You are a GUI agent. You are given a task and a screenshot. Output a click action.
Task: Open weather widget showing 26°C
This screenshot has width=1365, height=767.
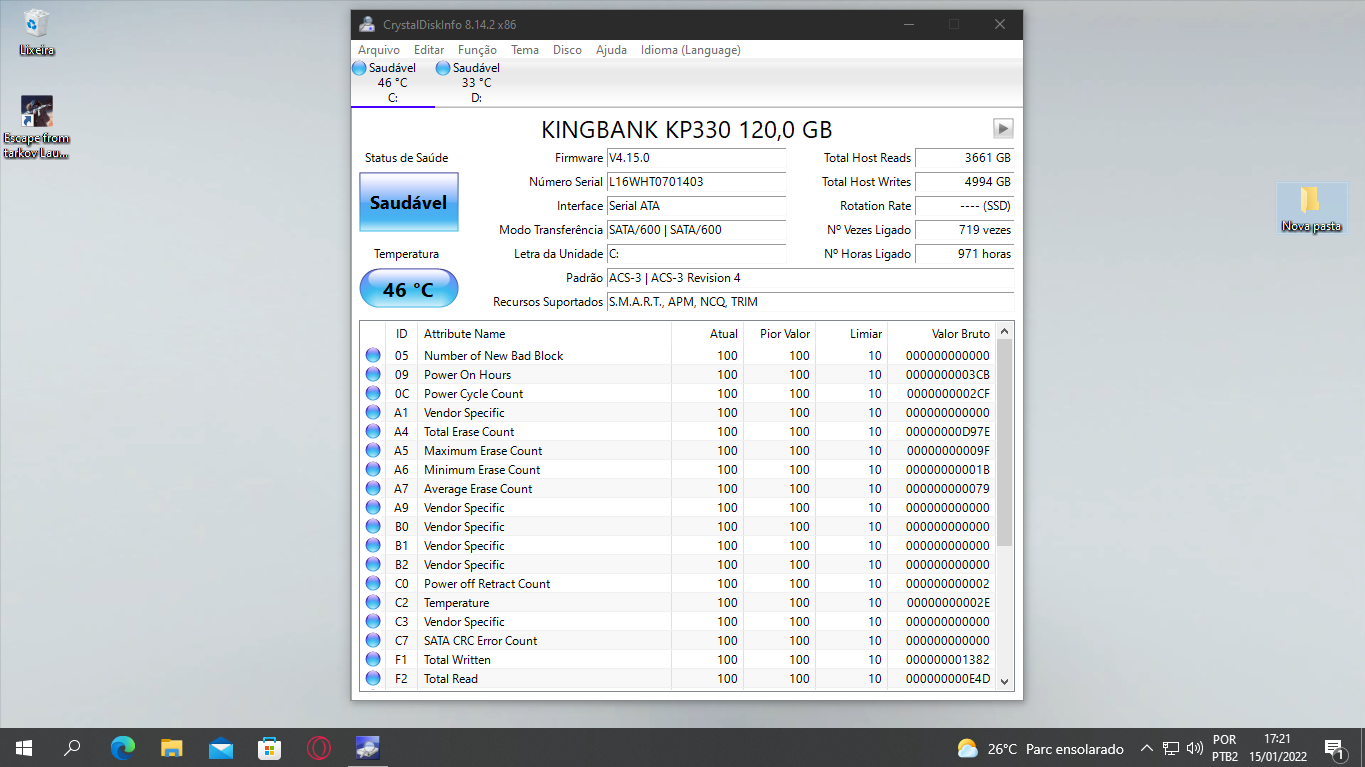click(x=1040, y=748)
